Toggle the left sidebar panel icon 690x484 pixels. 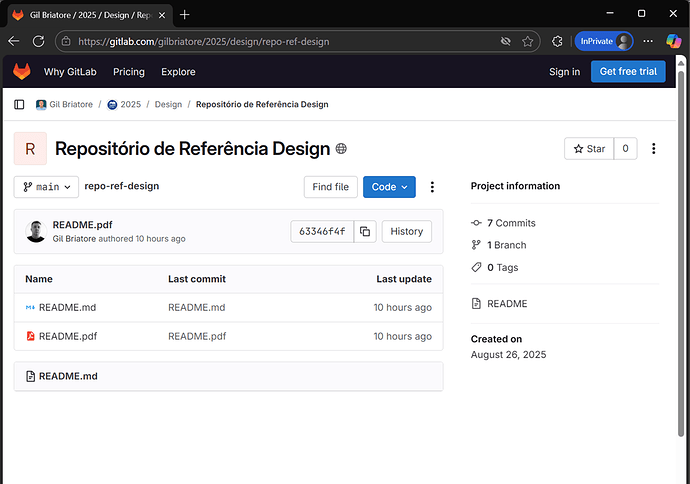(x=19, y=104)
